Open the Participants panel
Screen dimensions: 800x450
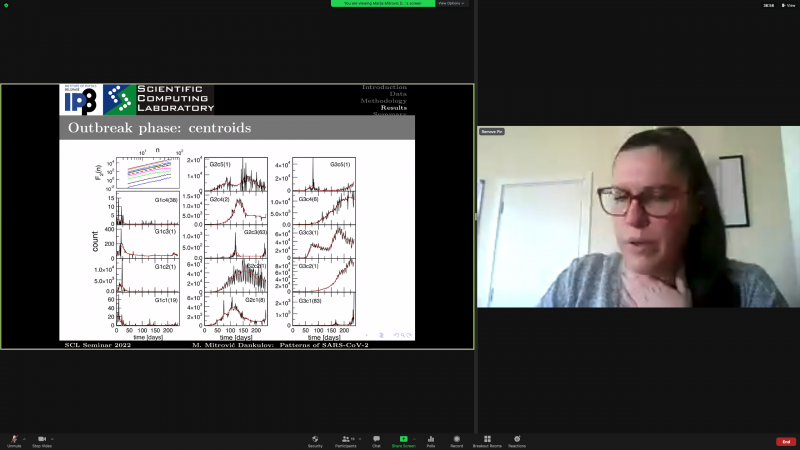(345, 441)
